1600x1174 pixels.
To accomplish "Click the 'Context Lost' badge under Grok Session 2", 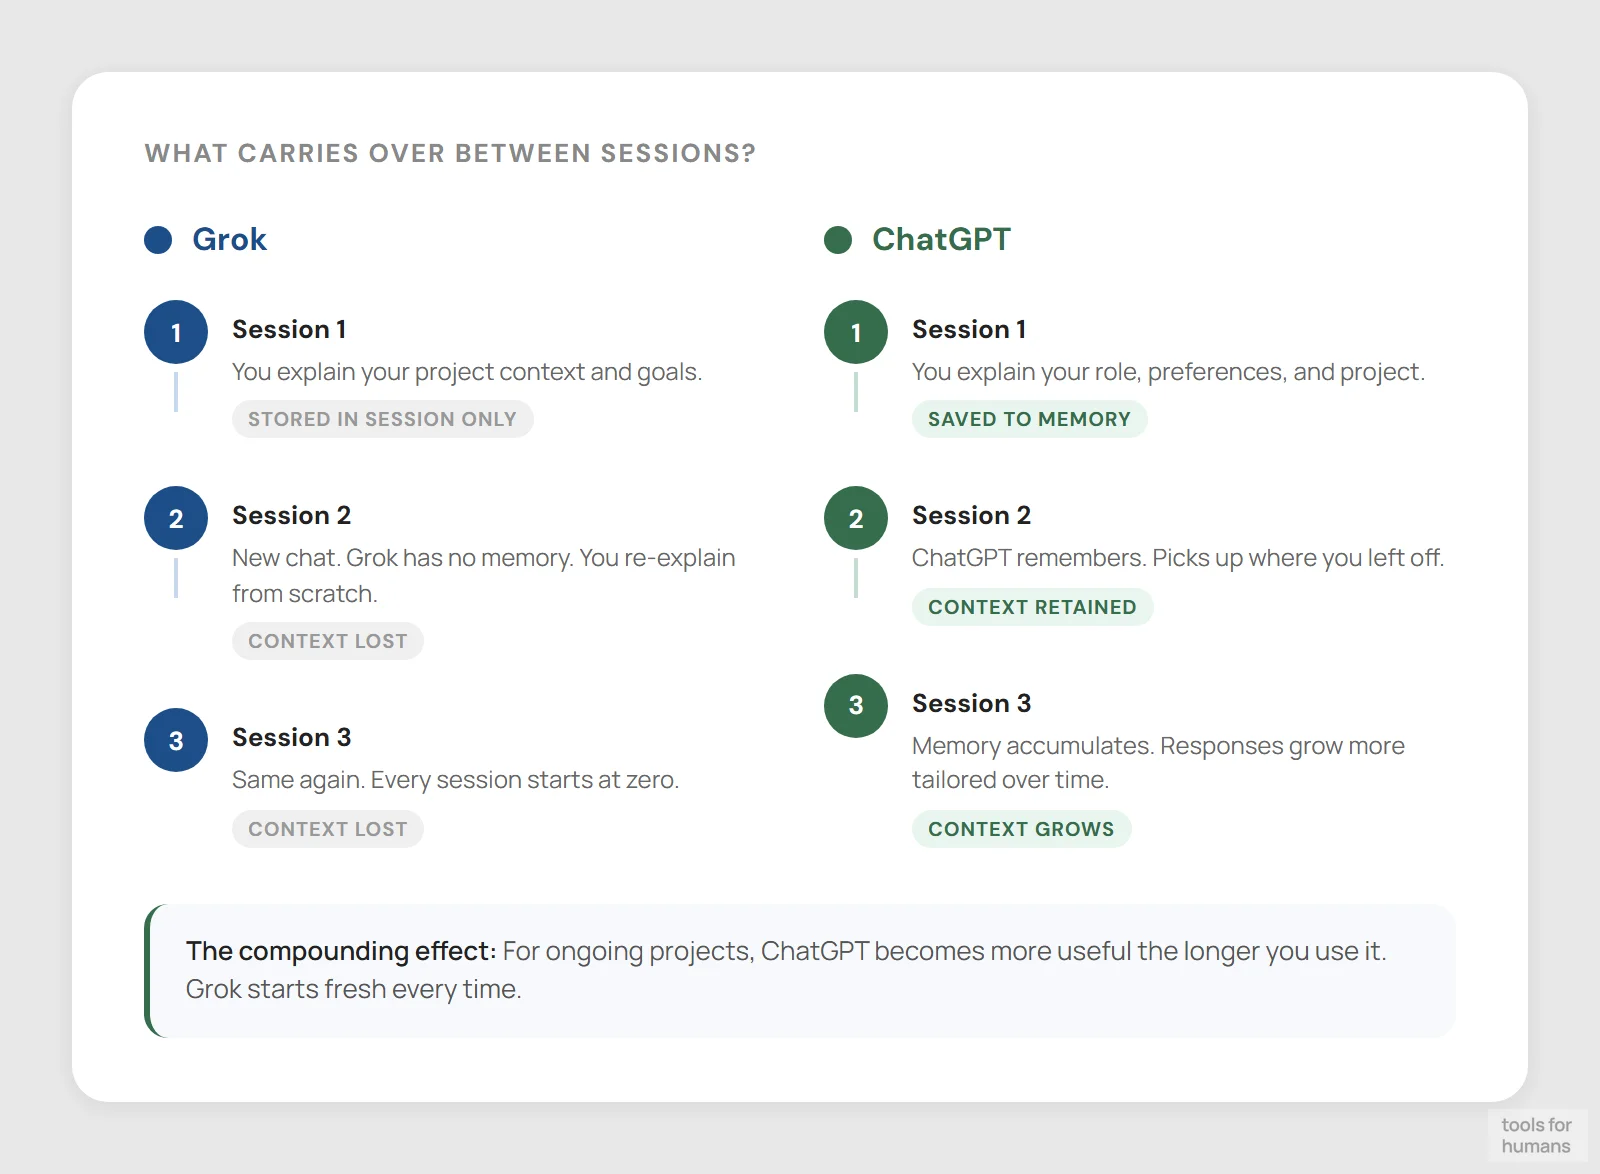I will (x=328, y=641).
